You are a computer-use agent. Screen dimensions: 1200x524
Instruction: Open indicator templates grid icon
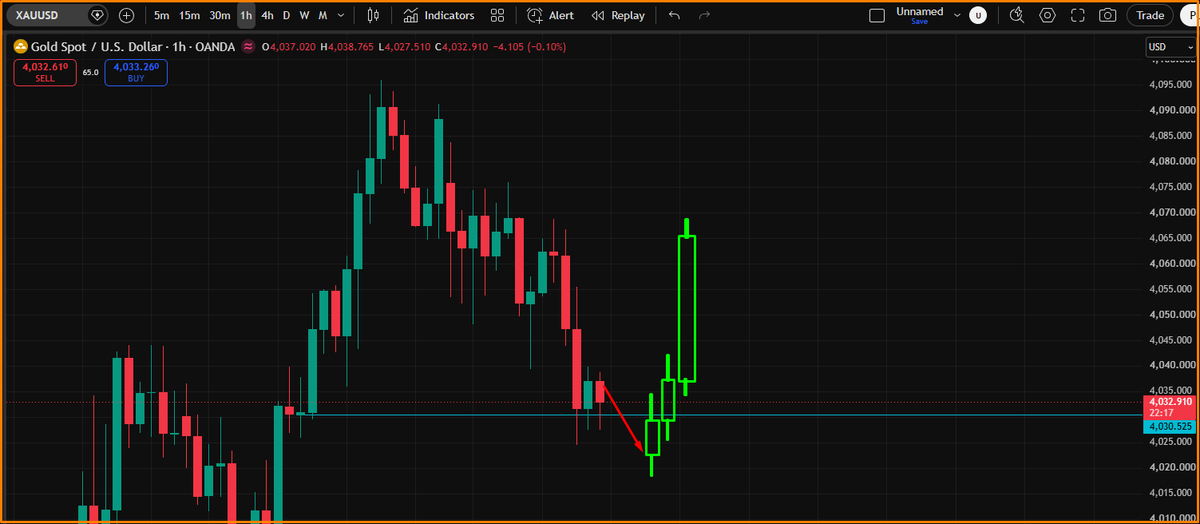(x=497, y=16)
